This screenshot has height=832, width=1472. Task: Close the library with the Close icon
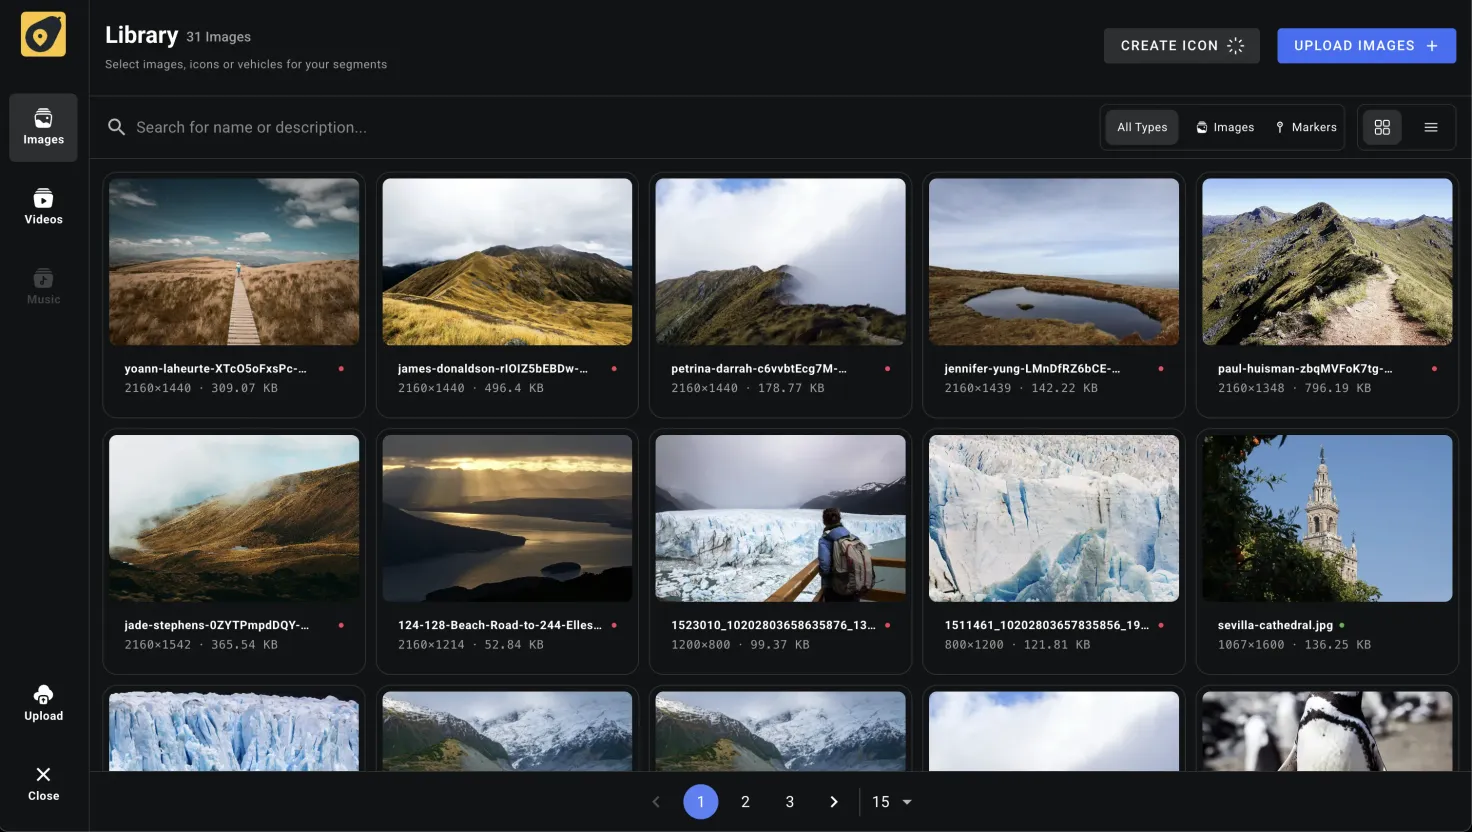point(43,783)
